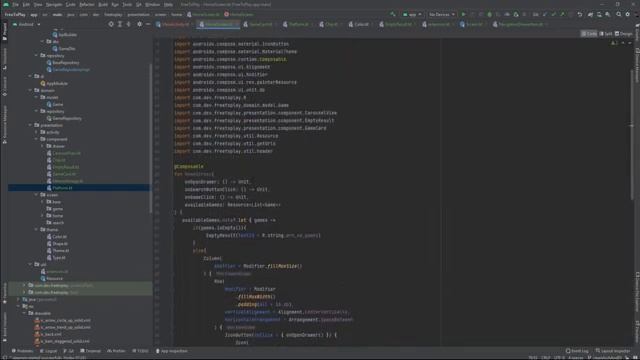Open Search Everywhere magnifier icon
This screenshot has height=360, width=640.
tap(619, 14)
